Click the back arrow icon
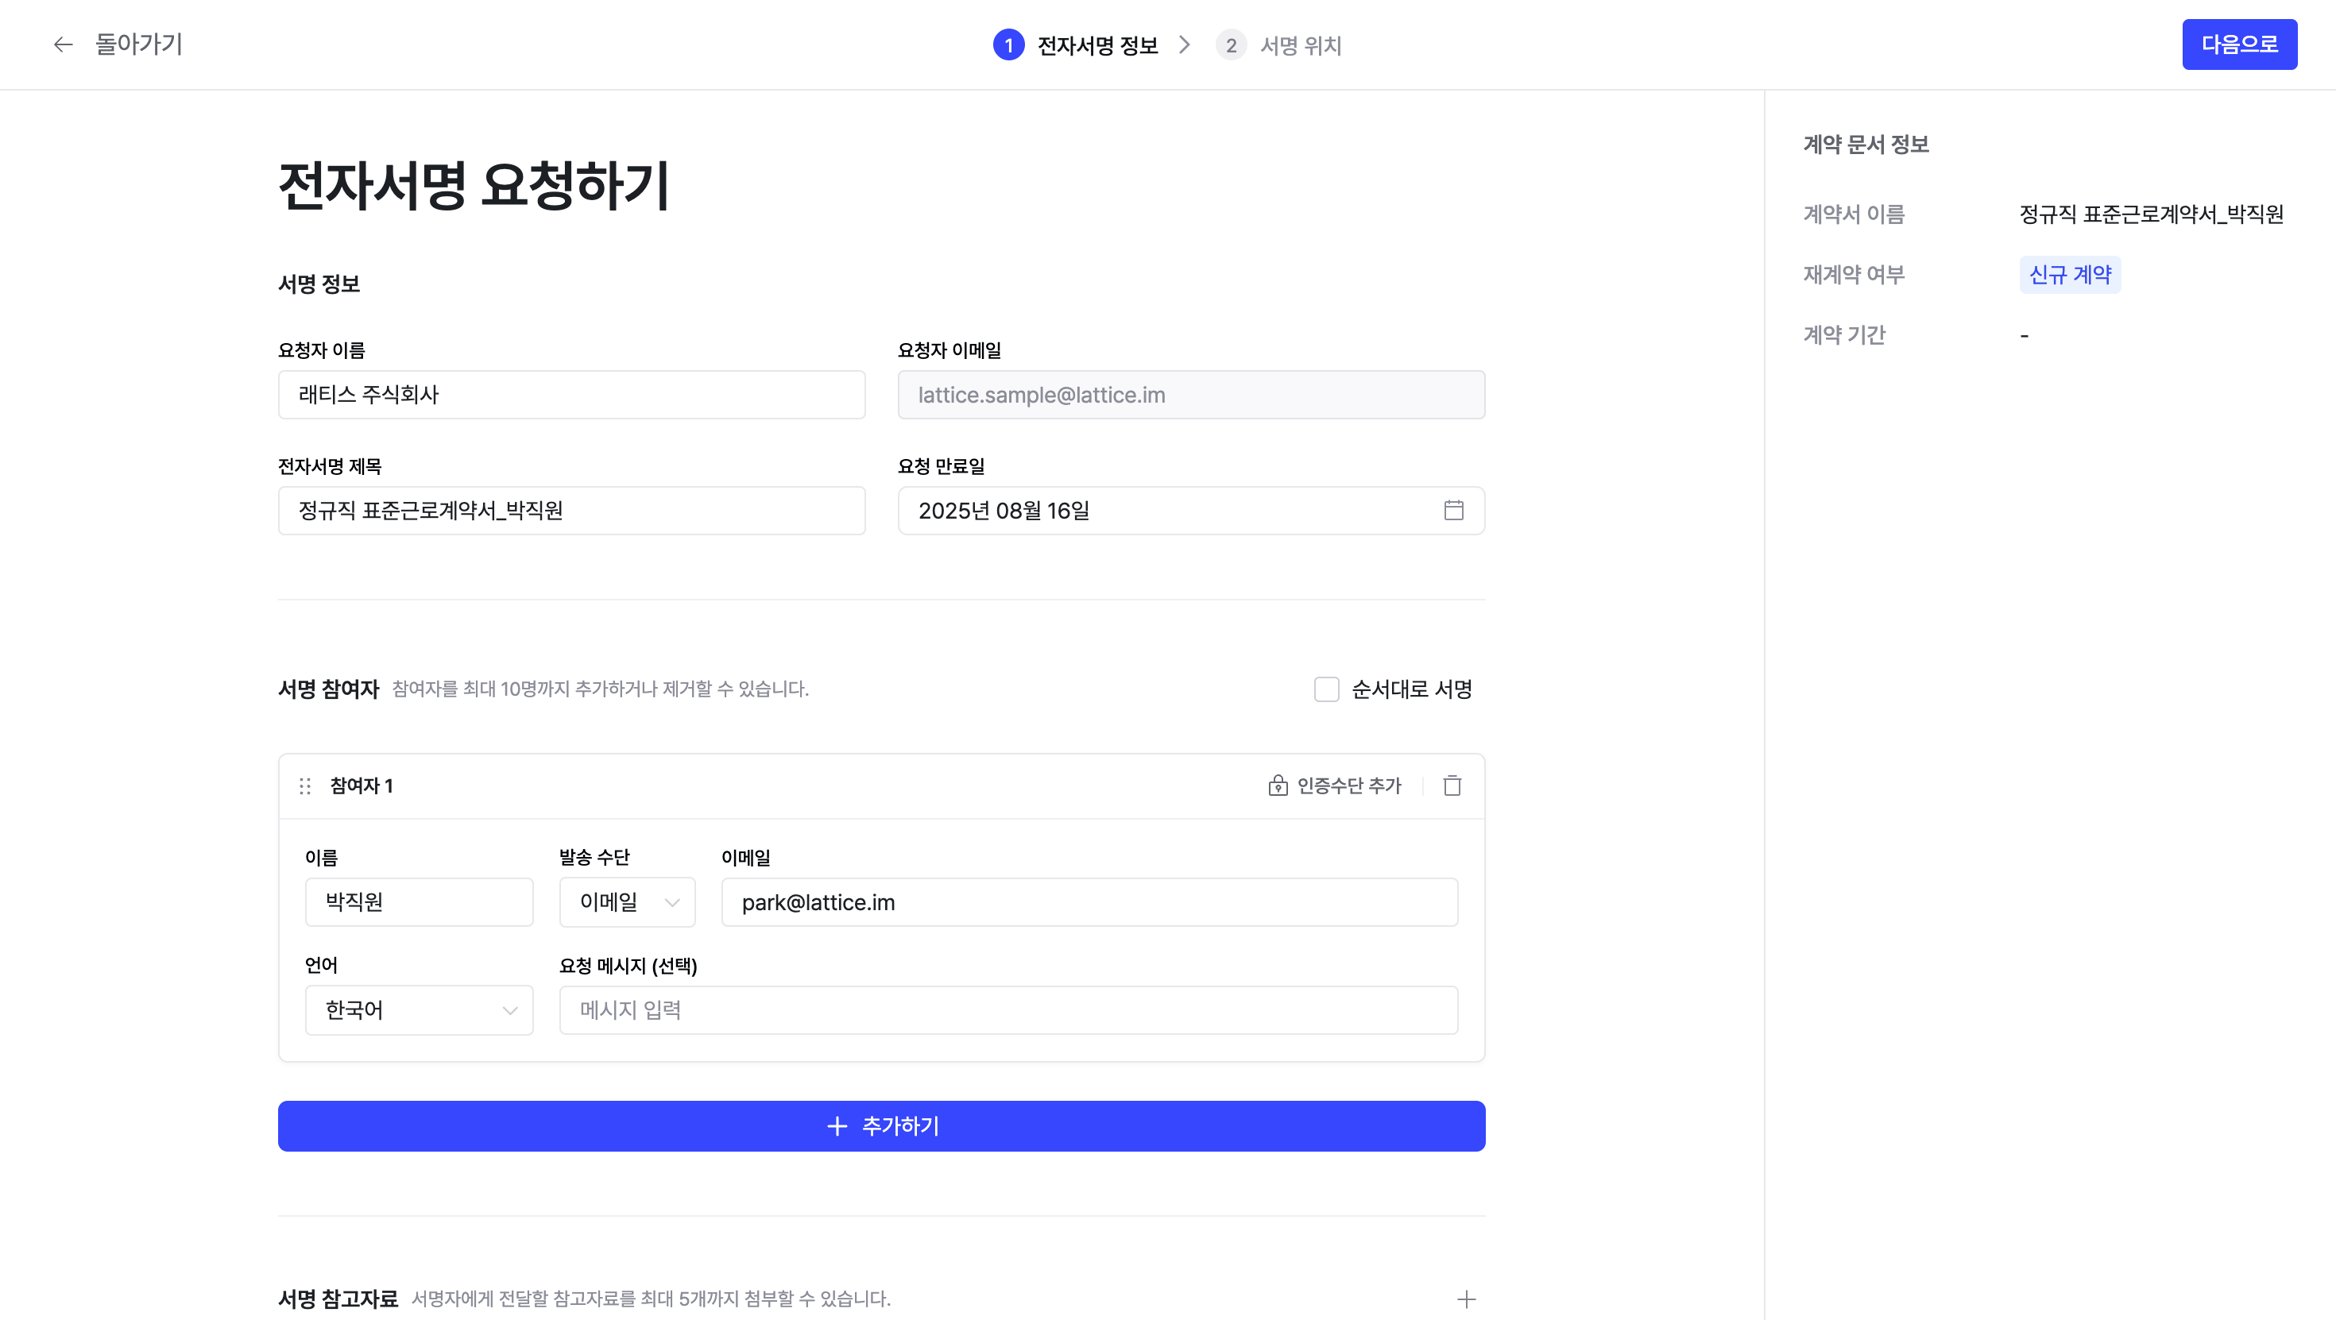The image size is (2336, 1320). [x=63, y=45]
